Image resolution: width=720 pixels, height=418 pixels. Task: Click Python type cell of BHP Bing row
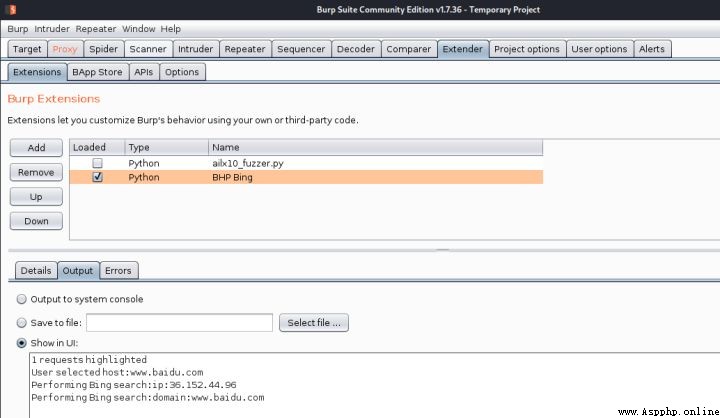(x=144, y=177)
